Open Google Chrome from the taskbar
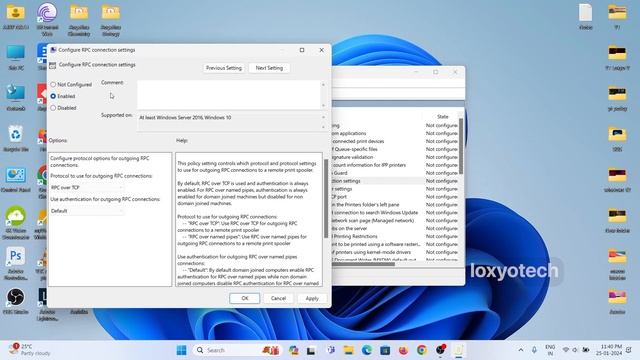The image size is (640, 360). pyautogui.click(x=422, y=350)
